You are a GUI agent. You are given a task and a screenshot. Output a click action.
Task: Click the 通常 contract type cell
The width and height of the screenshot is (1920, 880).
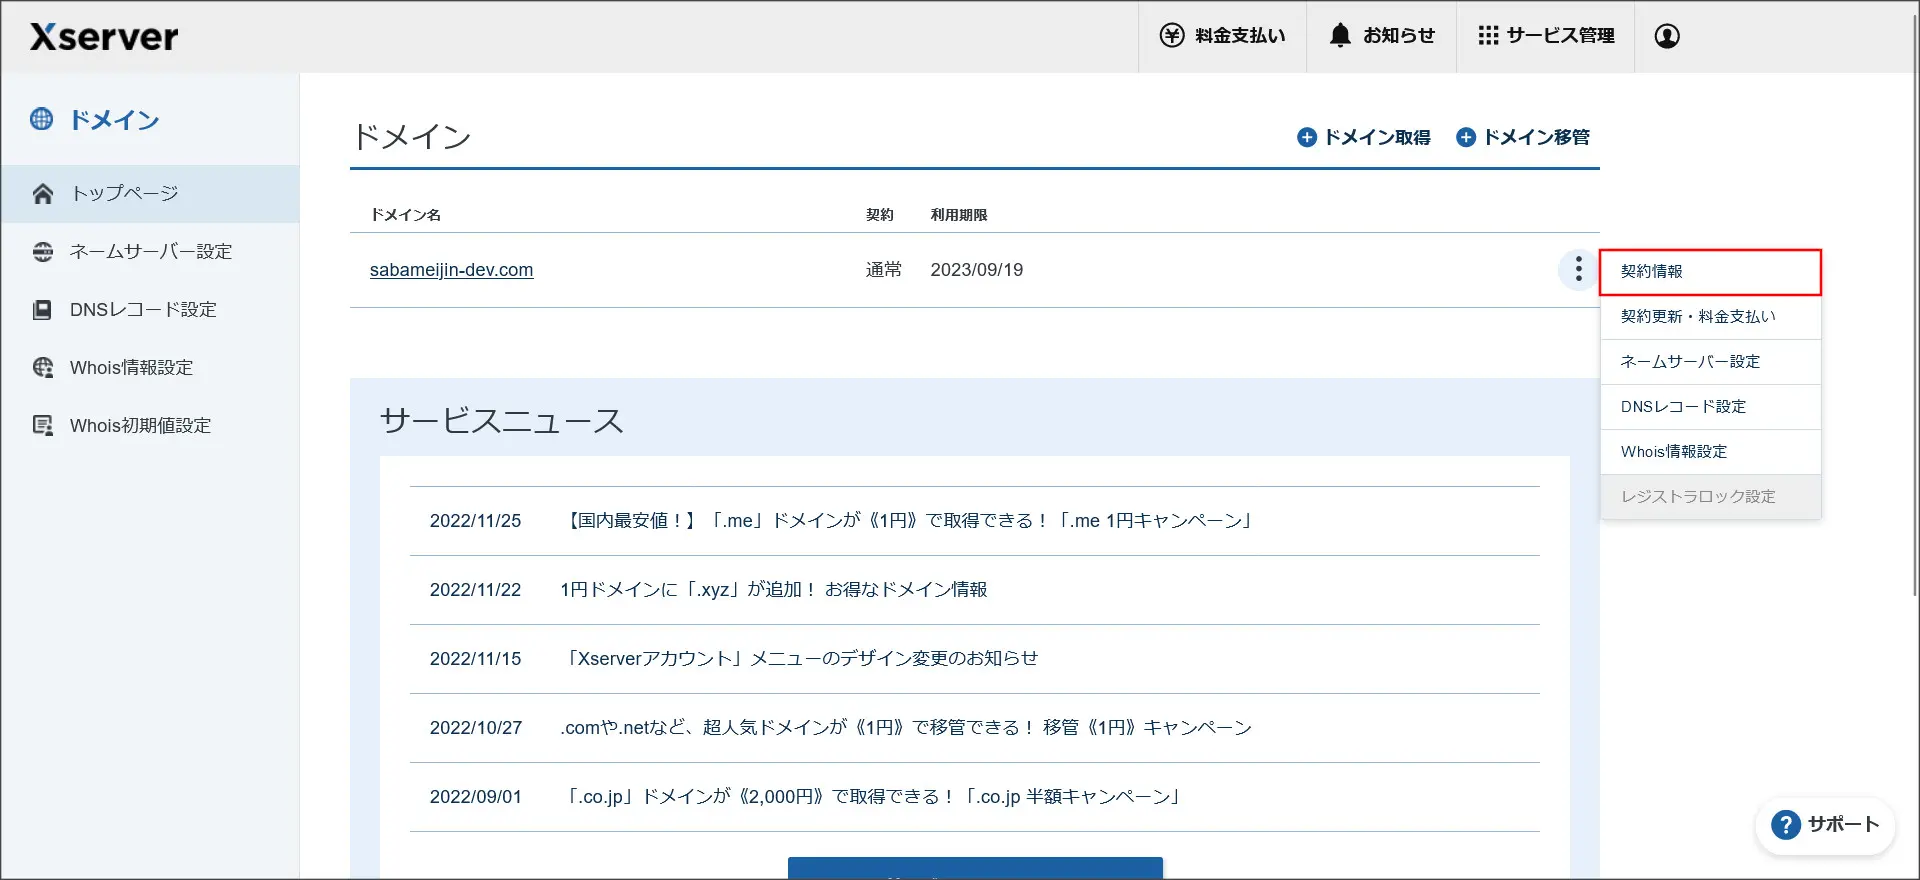(883, 270)
